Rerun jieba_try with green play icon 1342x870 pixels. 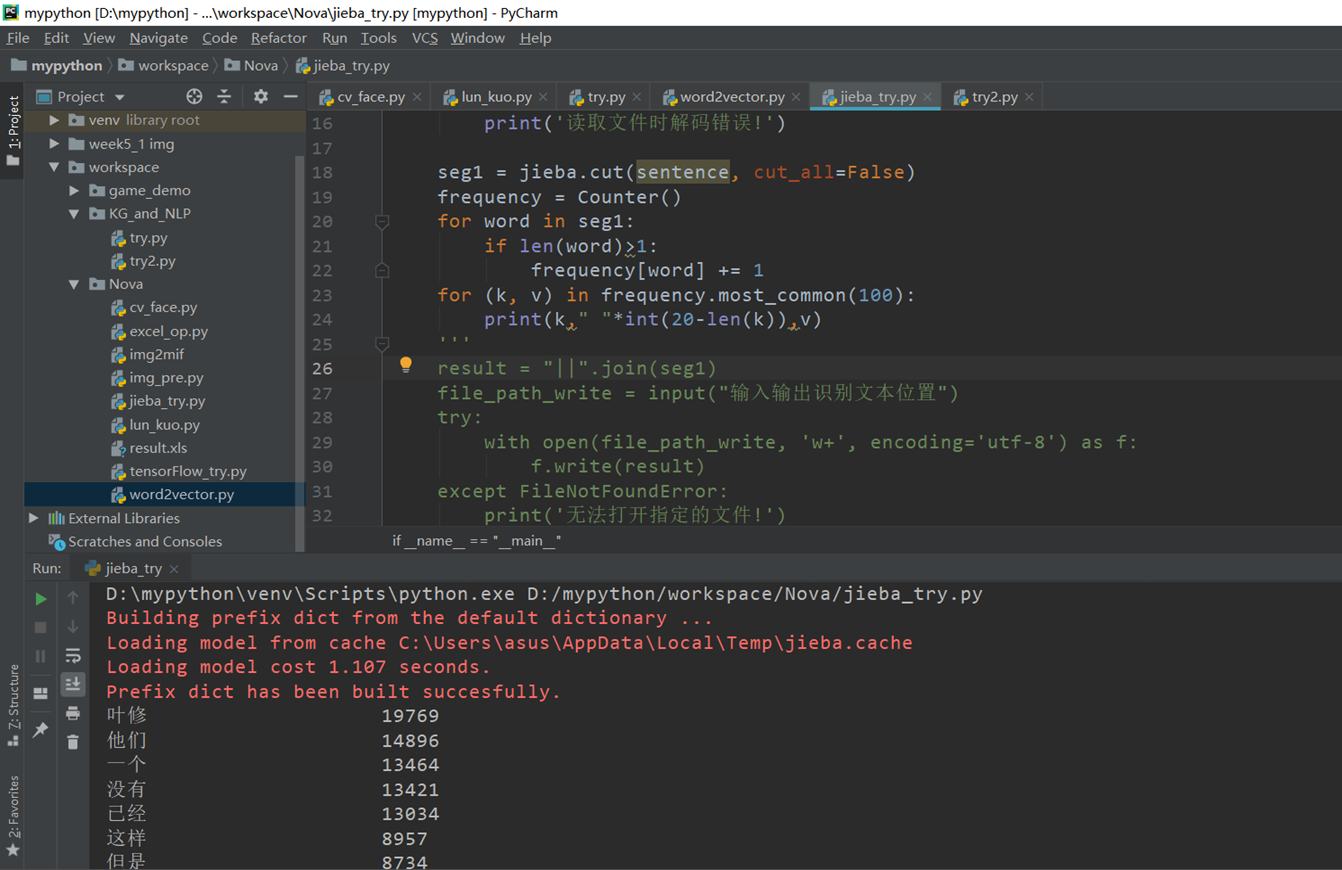(x=40, y=598)
